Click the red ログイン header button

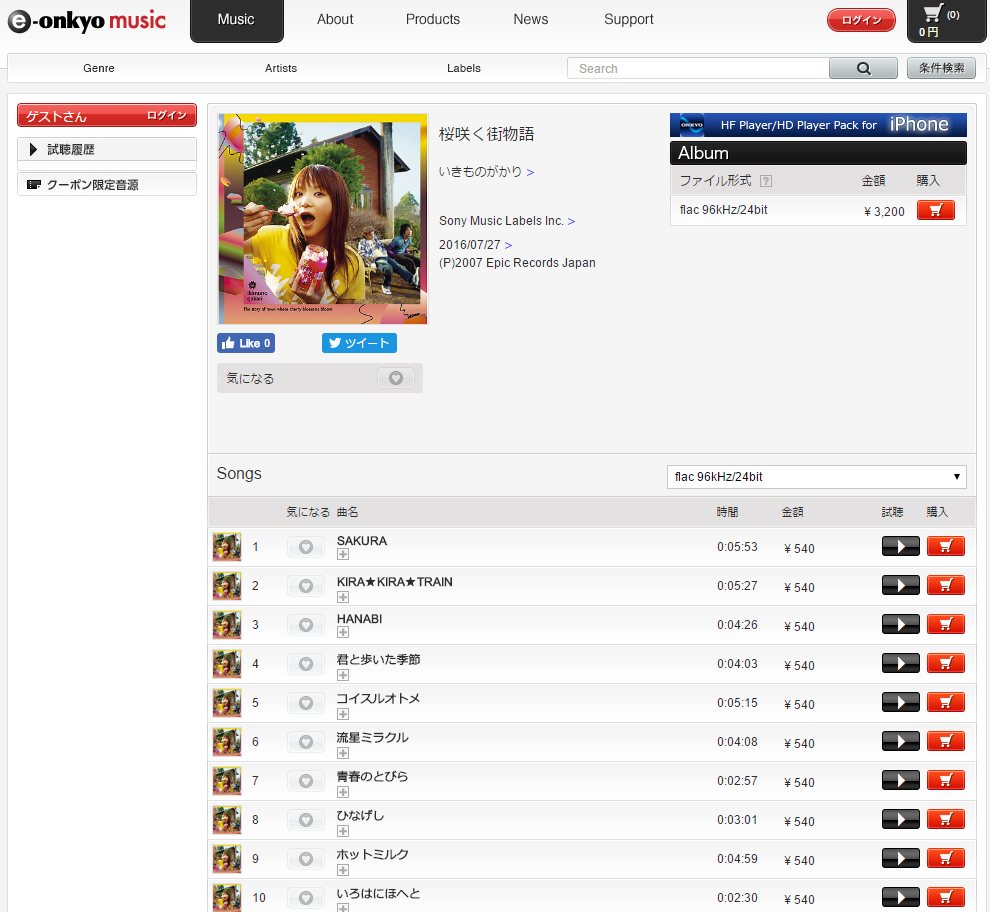(x=861, y=20)
